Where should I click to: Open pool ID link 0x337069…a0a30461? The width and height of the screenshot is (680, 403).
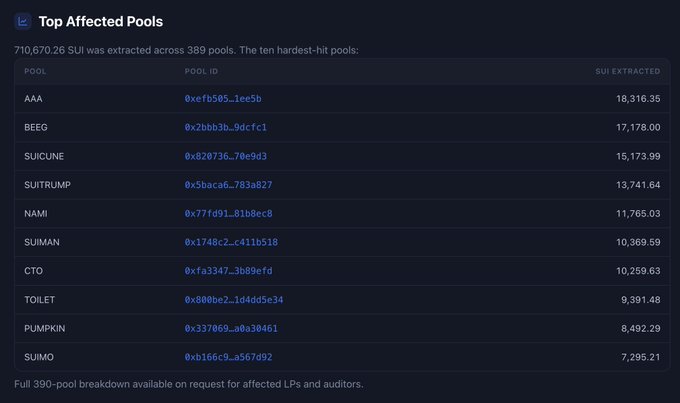(231, 328)
